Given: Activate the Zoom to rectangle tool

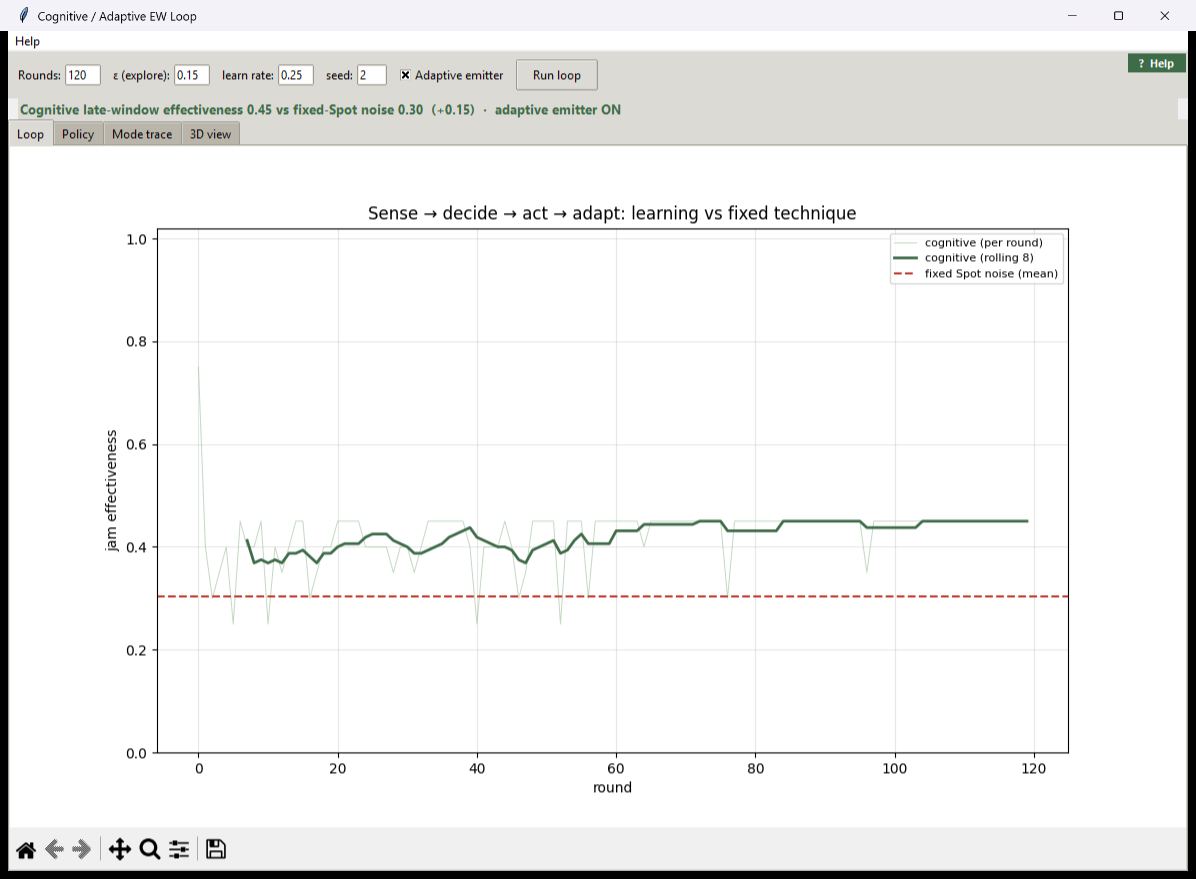Looking at the screenshot, I should tap(150, 849).
